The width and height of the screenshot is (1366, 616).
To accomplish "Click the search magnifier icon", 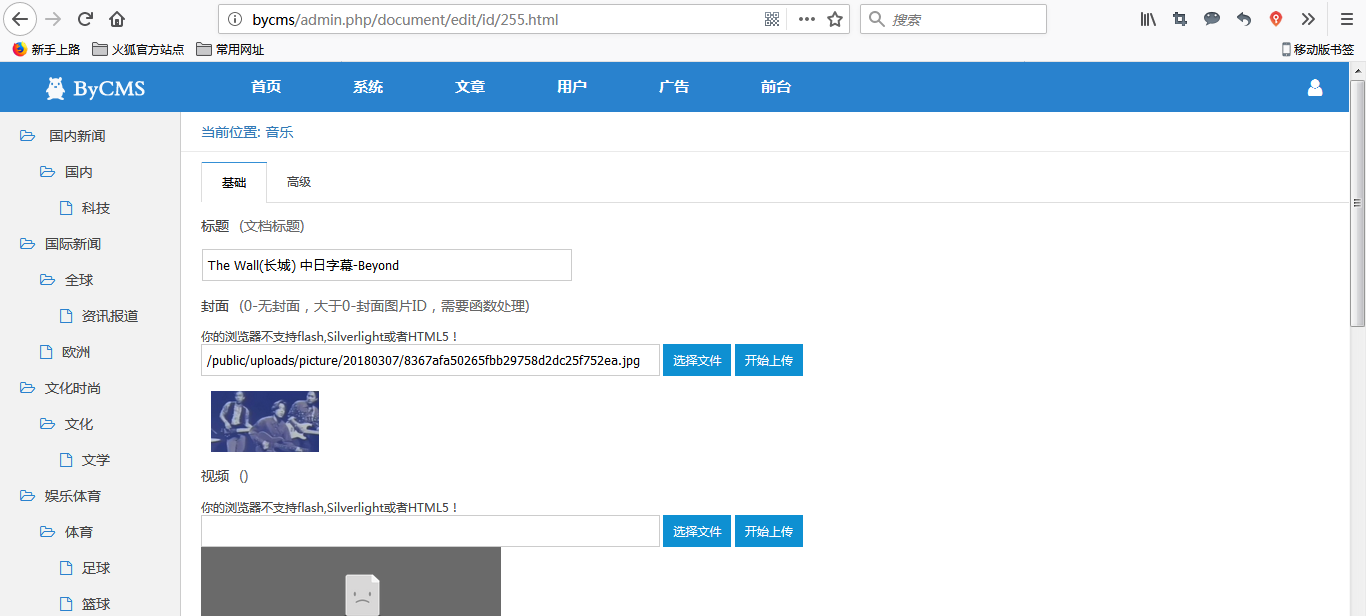I will coord(876,19).
